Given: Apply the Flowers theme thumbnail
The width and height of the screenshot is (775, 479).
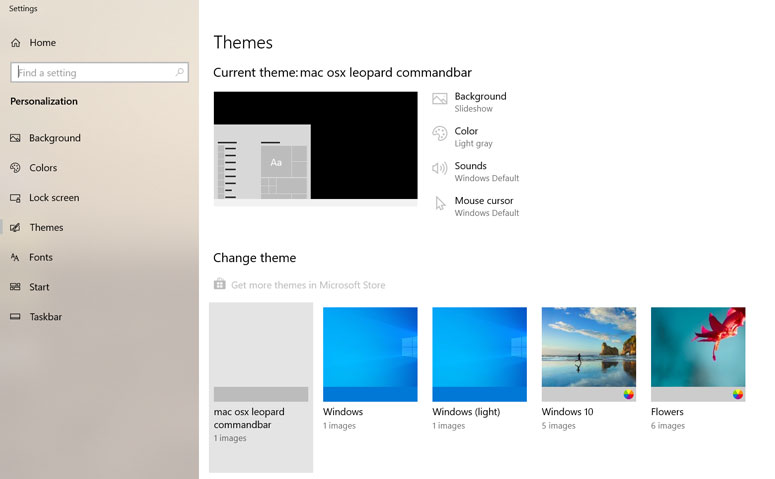Looking at the screenshot, I should point(698,354).
